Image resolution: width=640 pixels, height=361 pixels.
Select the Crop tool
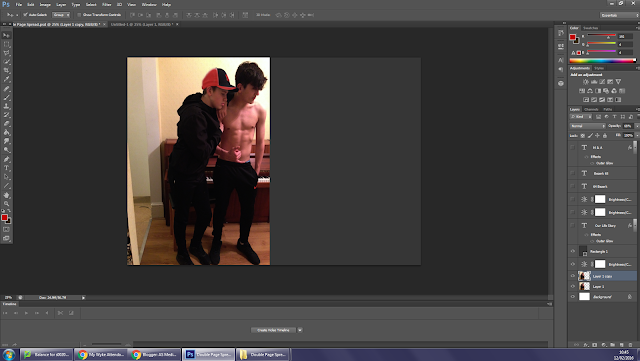tap(7, 71)
